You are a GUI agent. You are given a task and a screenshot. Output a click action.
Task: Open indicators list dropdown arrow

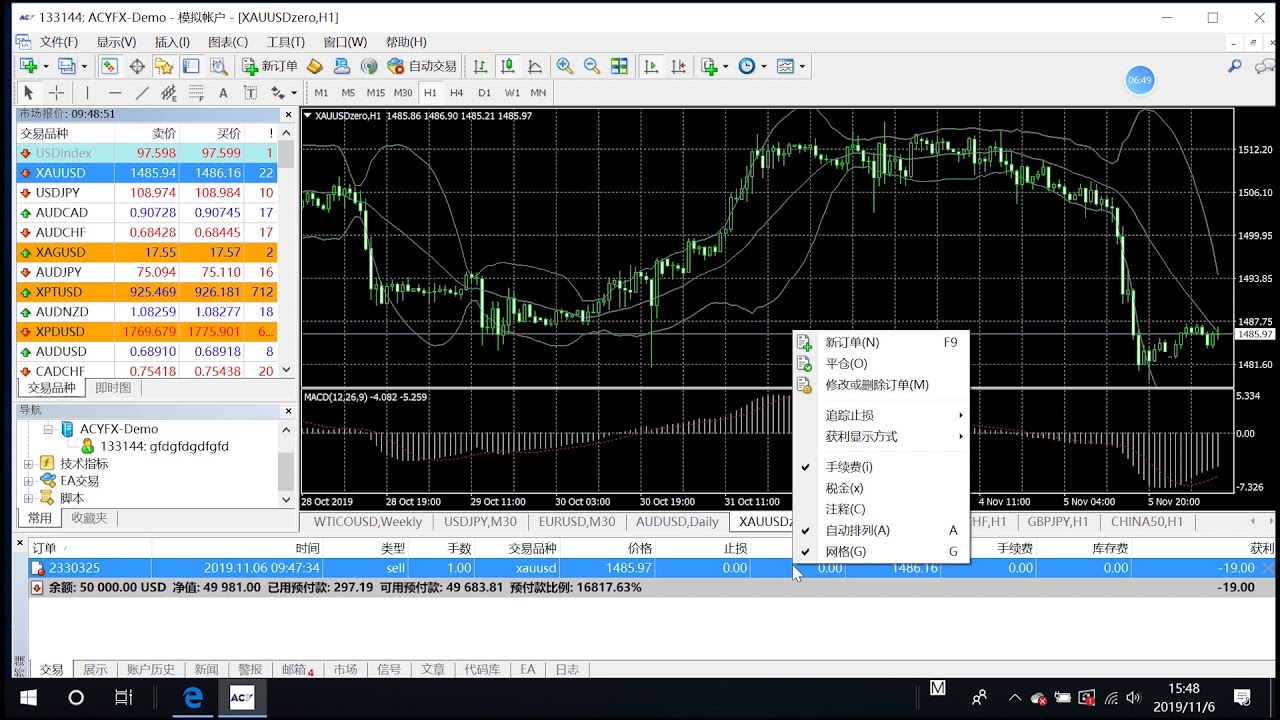(726, 67)
